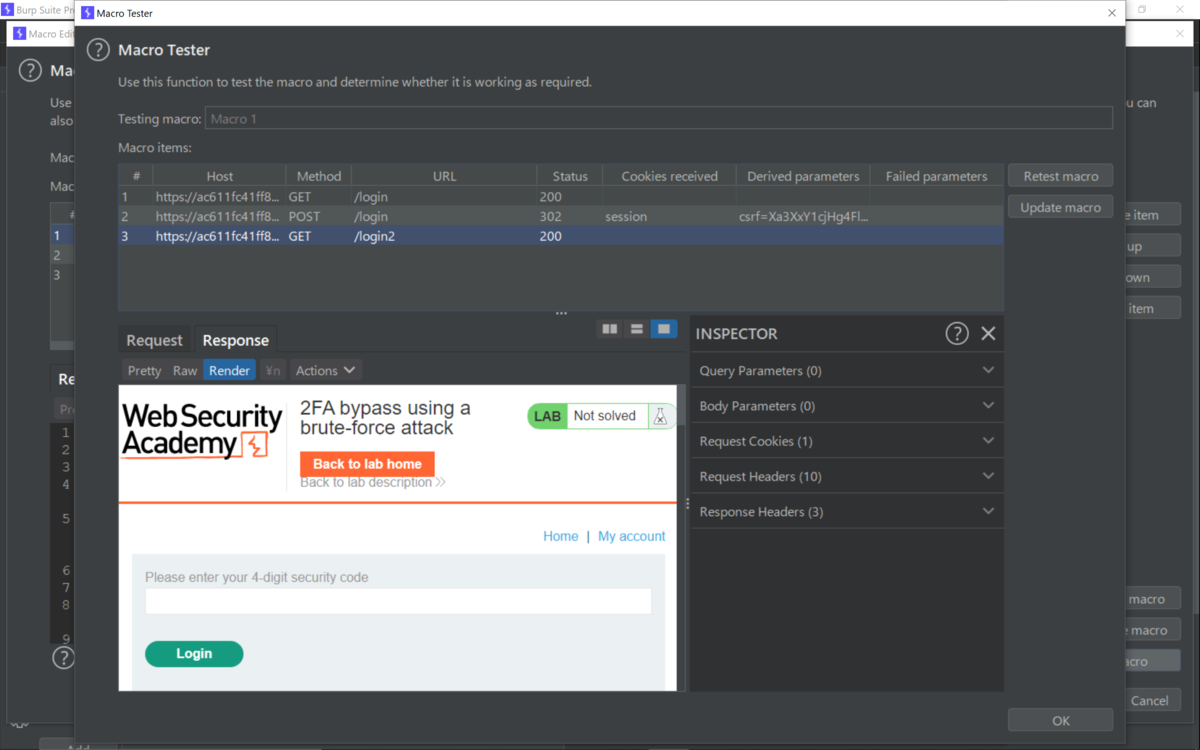
Task: Open the Actions dropdown menu
Action: [x=325, y=370]
